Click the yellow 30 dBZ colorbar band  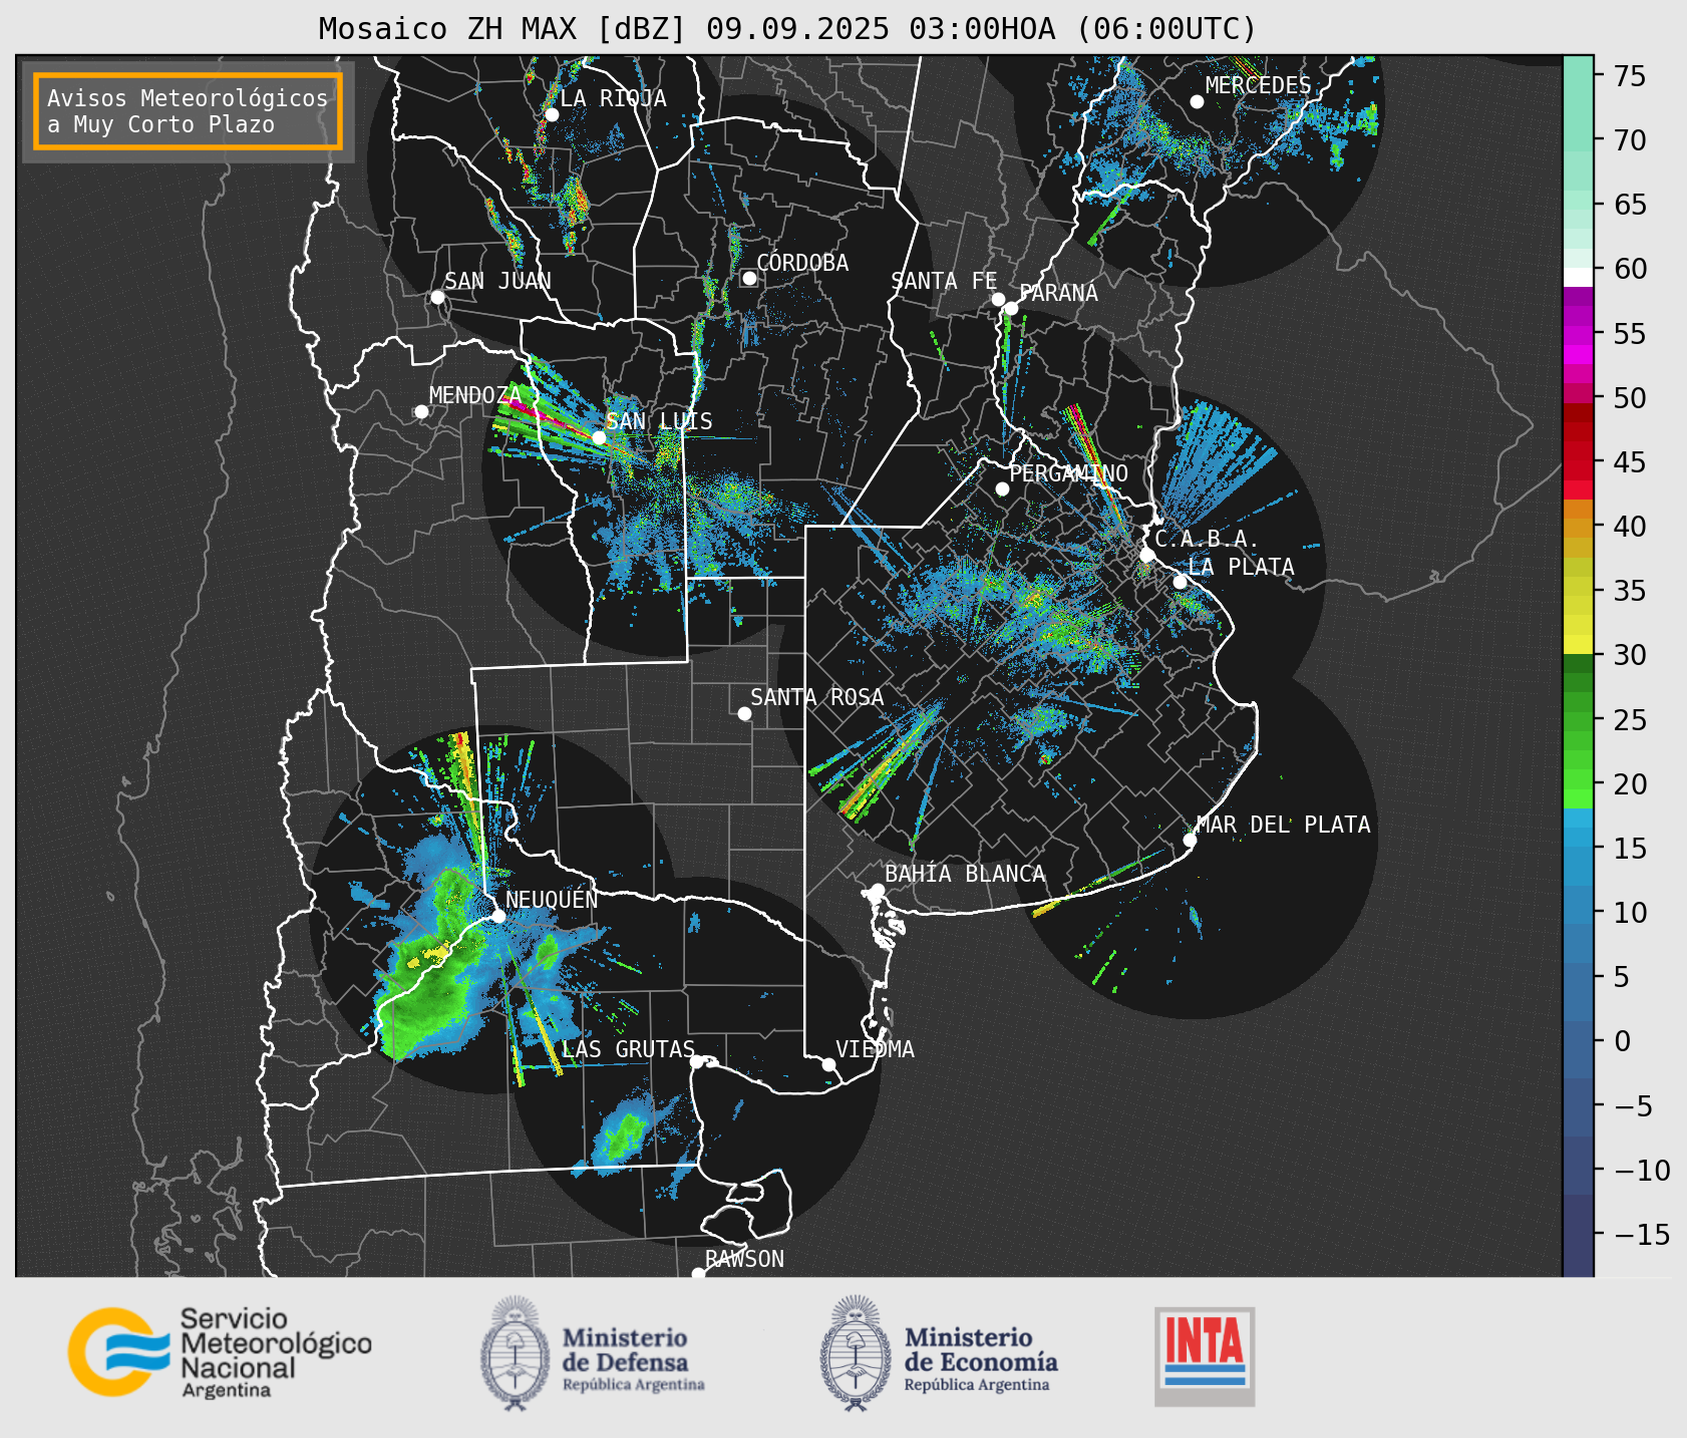coord(1578,644)
